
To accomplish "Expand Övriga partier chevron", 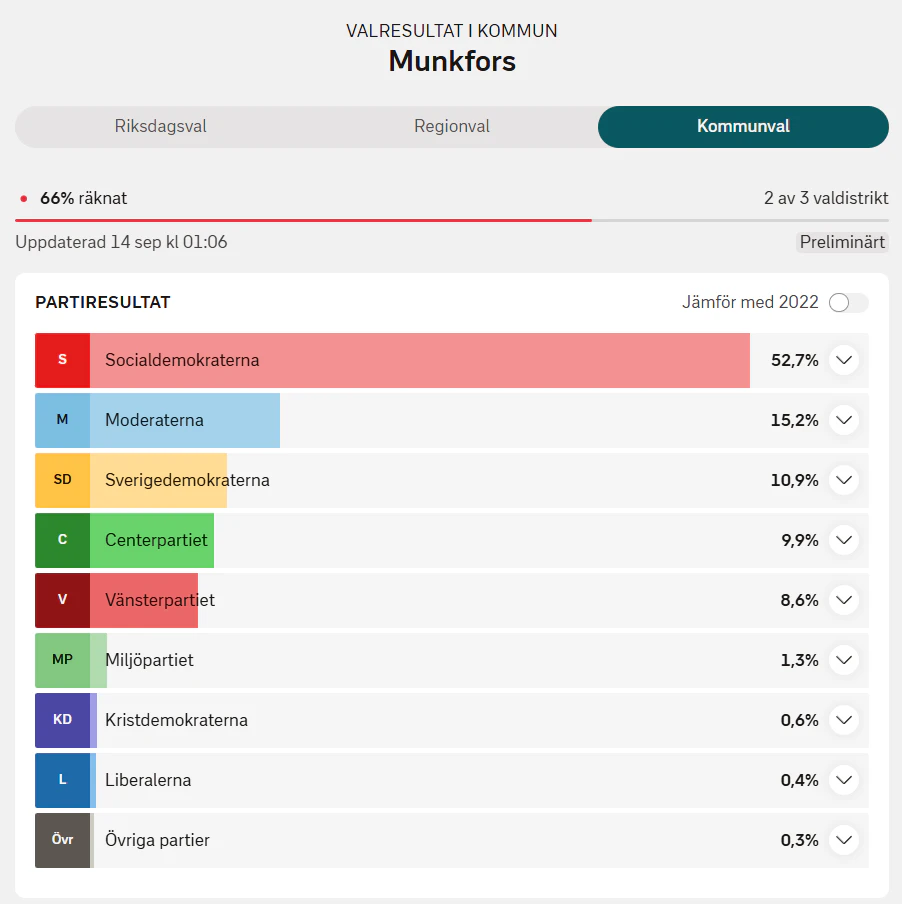I will coord(844,840).
